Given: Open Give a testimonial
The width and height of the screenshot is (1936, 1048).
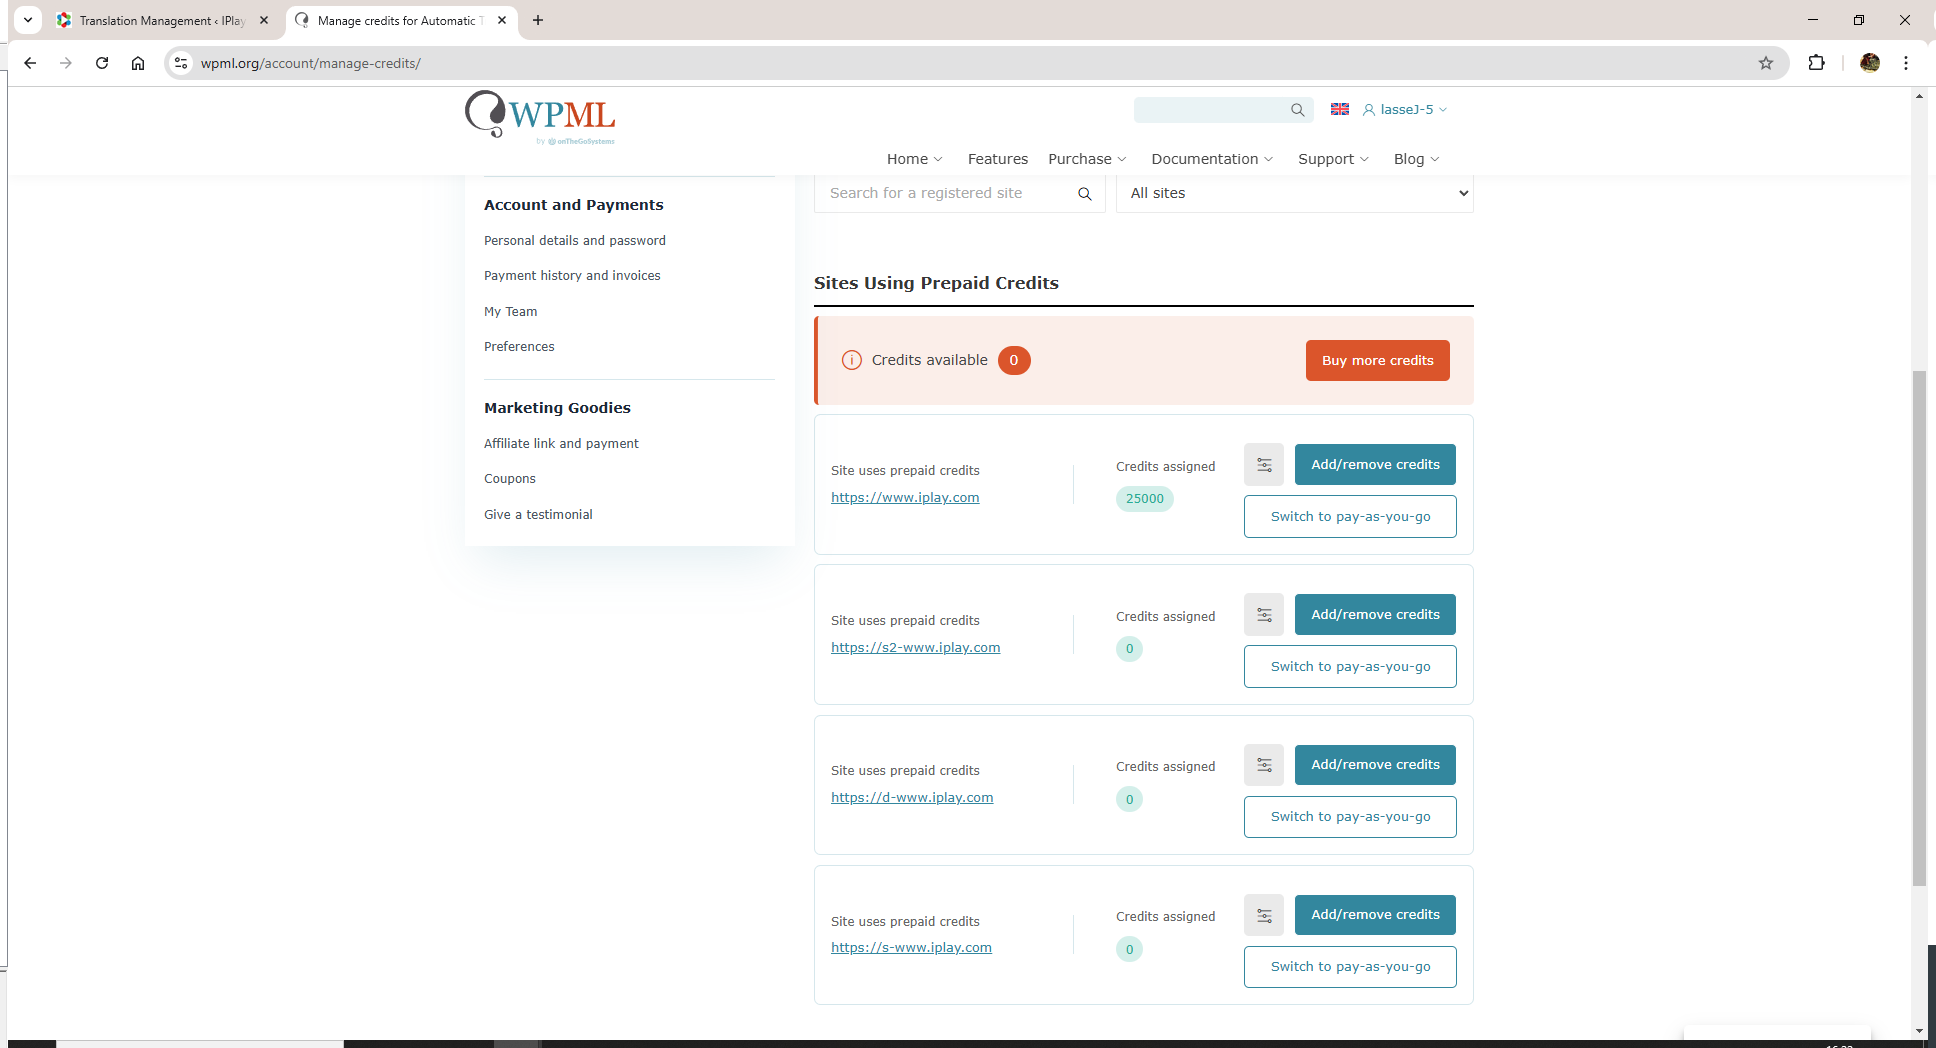Looking at the screenshot, I should (538, 515).
